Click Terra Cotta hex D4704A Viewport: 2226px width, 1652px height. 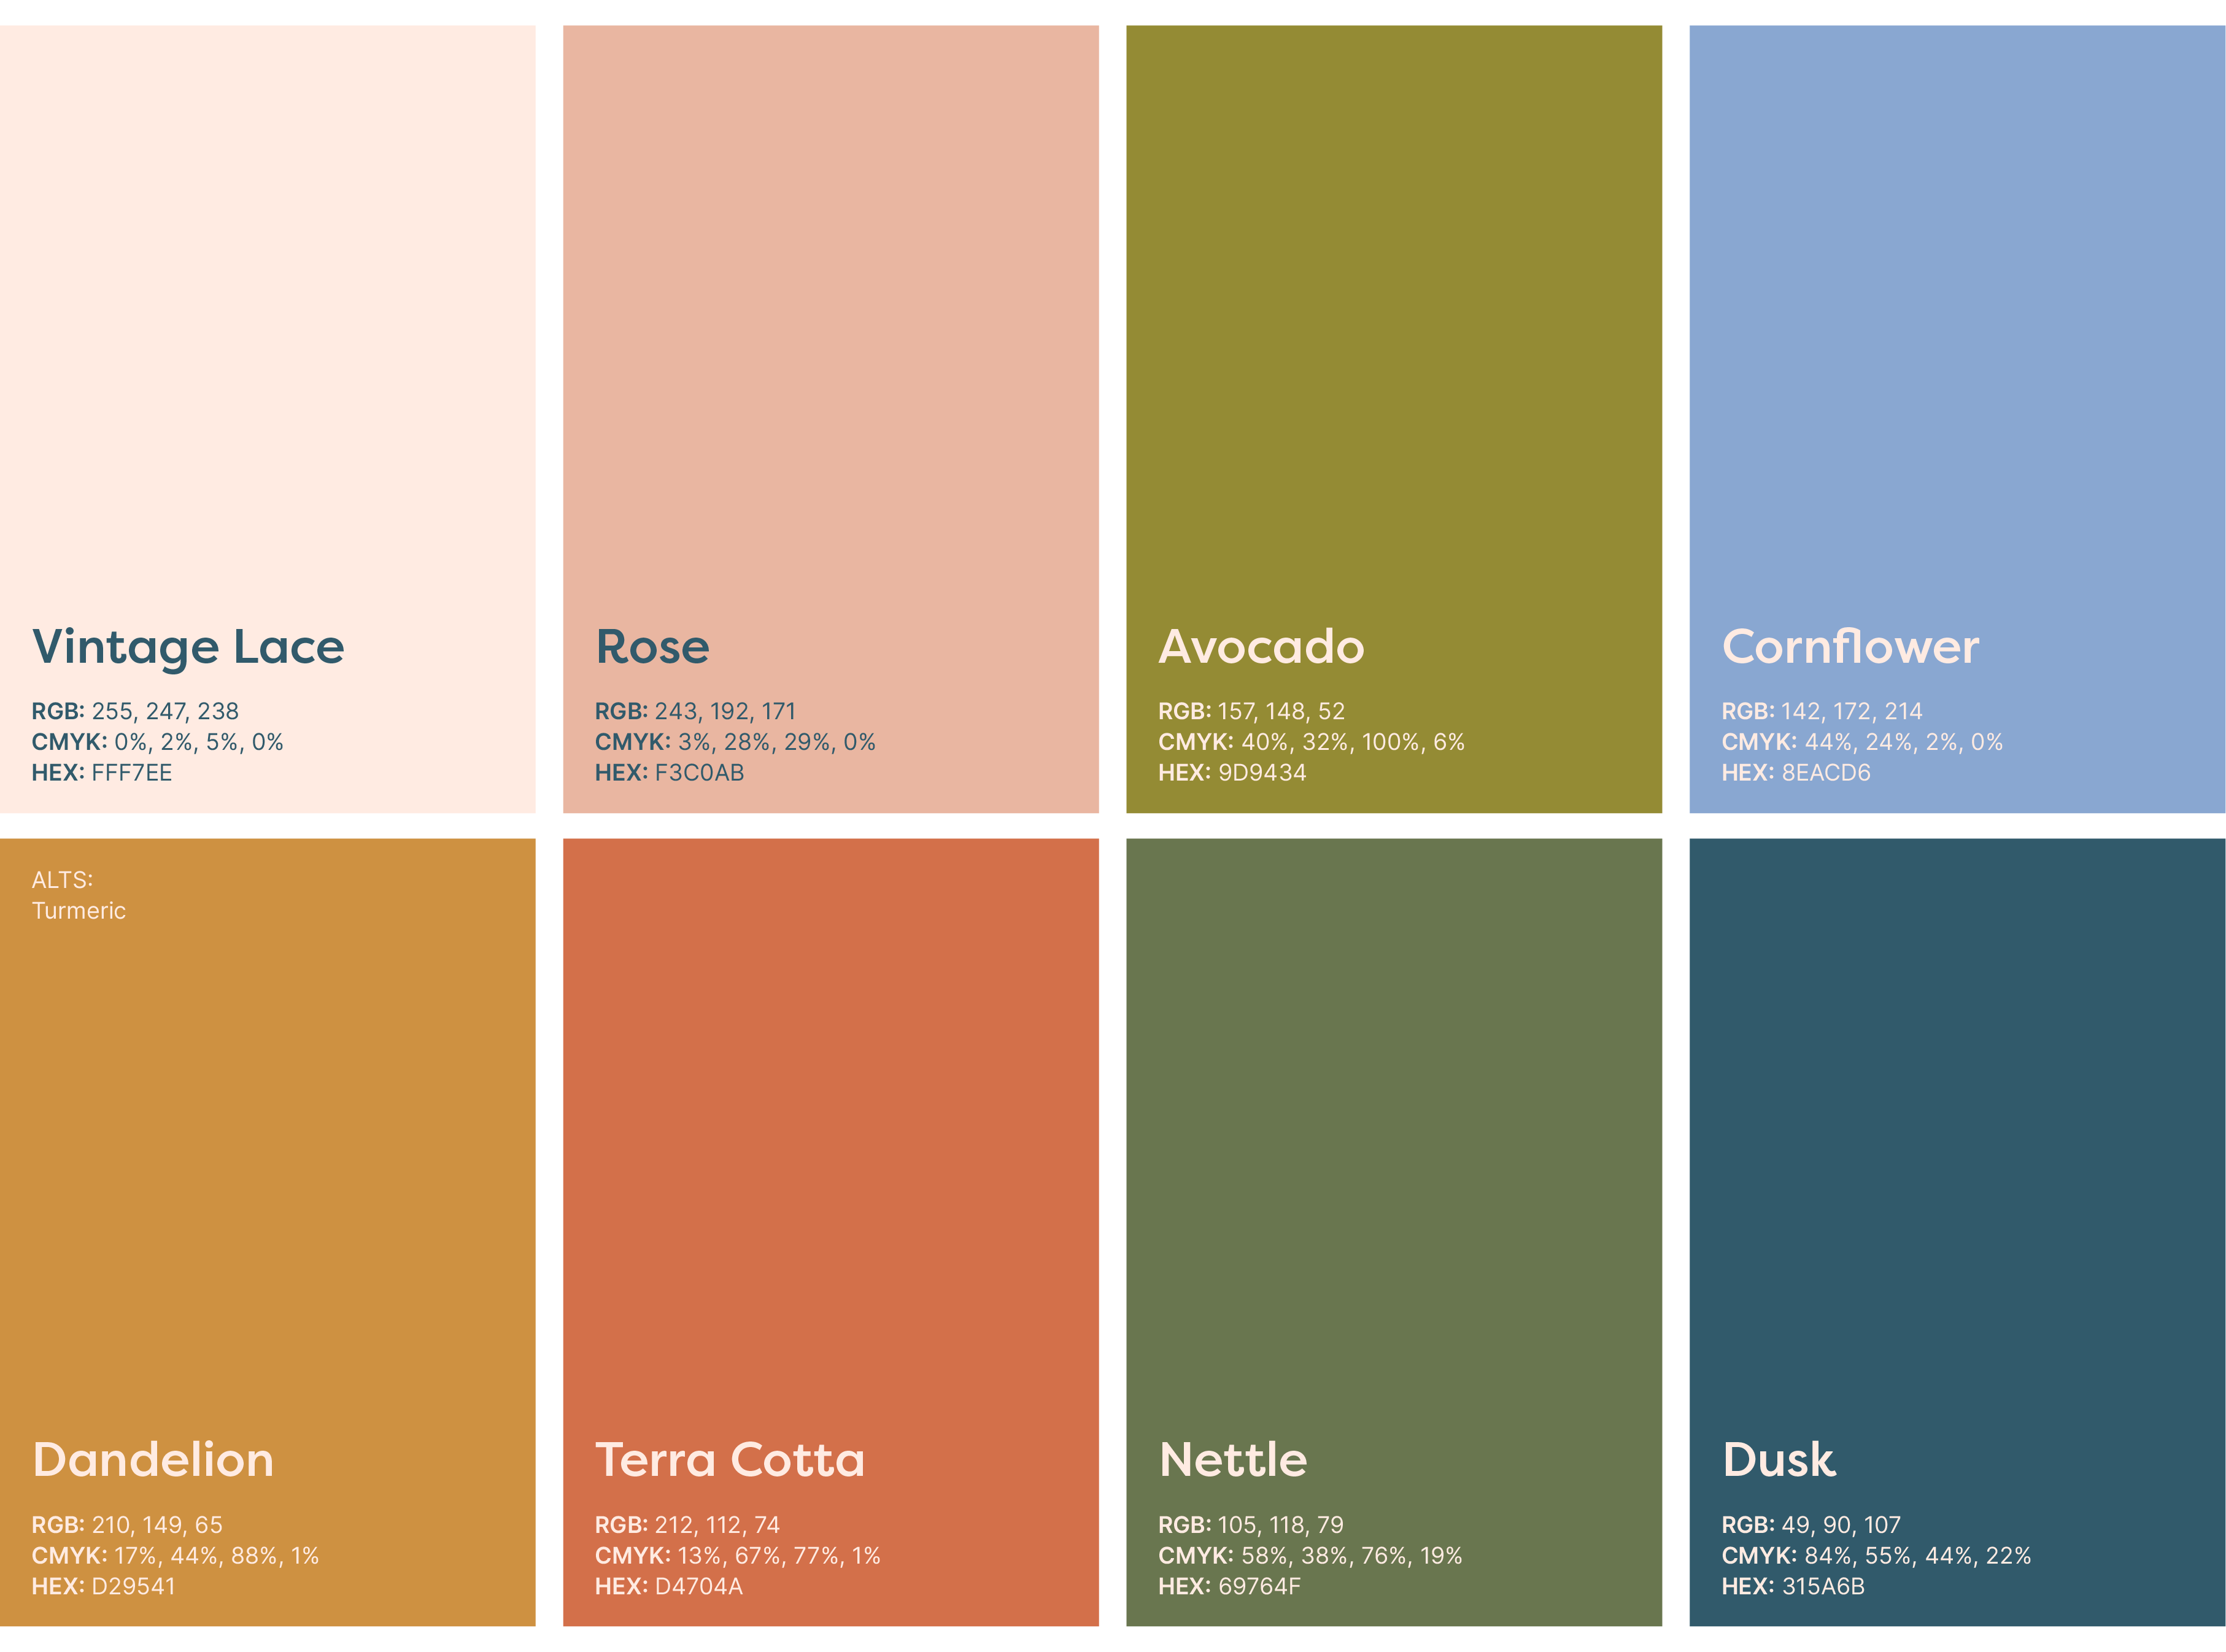698,1587
